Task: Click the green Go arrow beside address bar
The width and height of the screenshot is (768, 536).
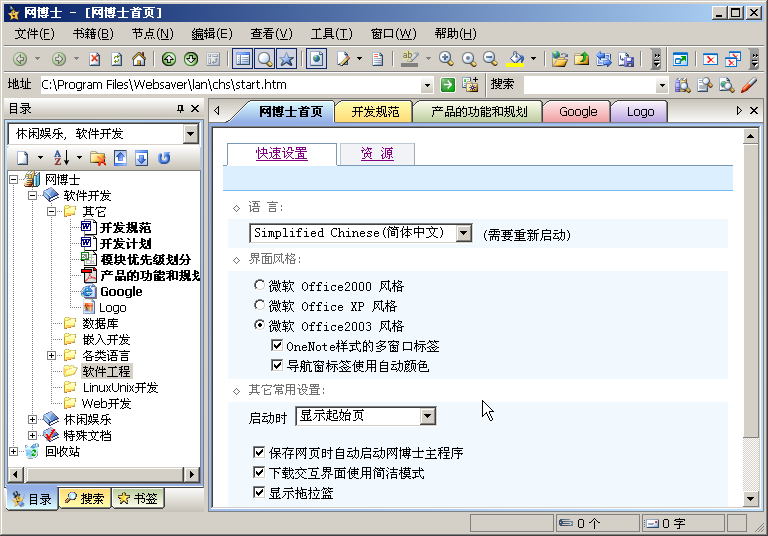Action: point(448,85)
